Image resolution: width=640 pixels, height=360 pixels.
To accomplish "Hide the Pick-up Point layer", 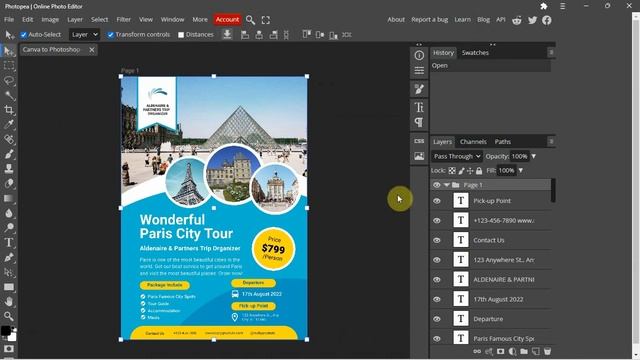I will pyautogui.click(x=437, y=201).
